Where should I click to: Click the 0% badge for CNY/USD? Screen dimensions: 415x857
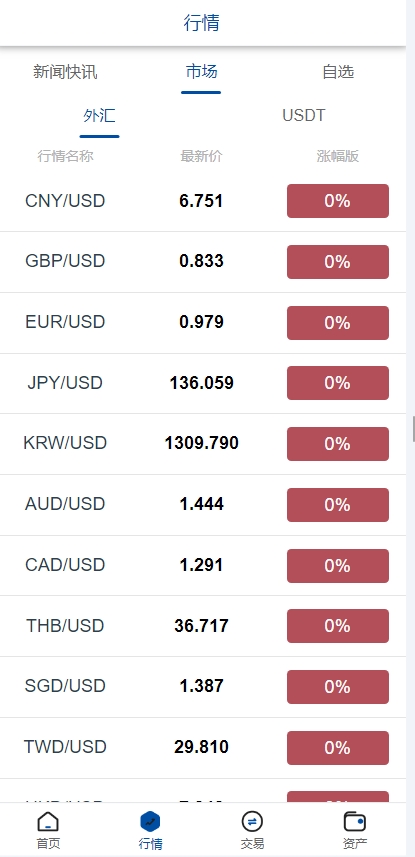click(338, 201)
